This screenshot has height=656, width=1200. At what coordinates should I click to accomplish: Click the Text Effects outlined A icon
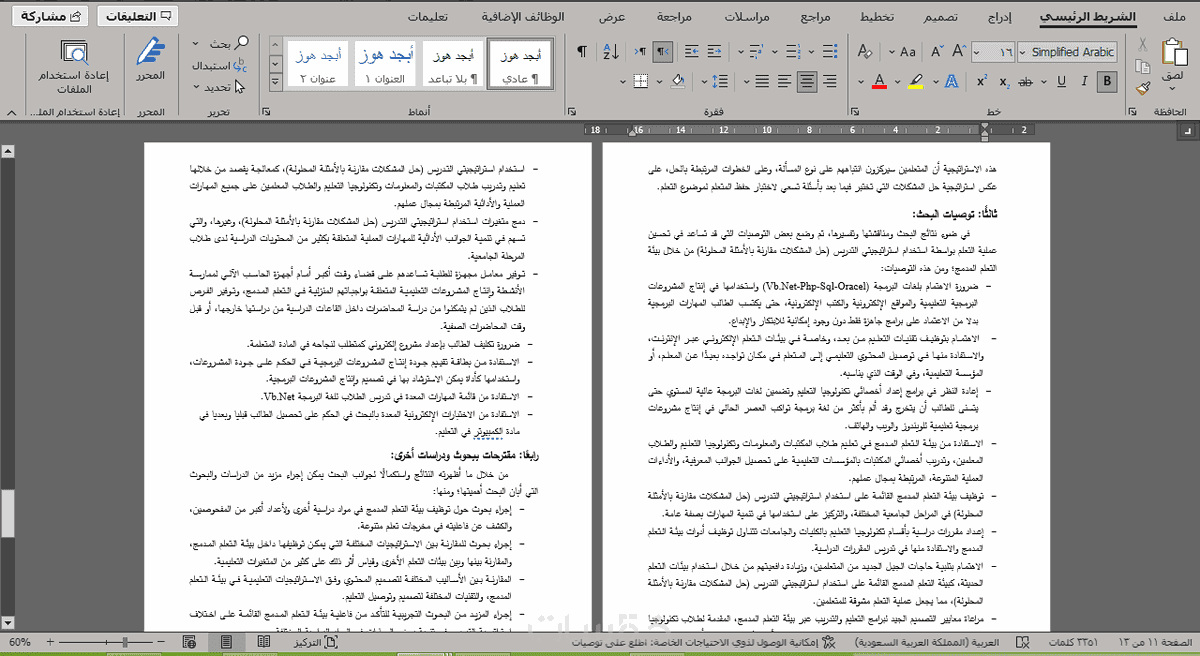pyautogui.click(x=952, y=82)
